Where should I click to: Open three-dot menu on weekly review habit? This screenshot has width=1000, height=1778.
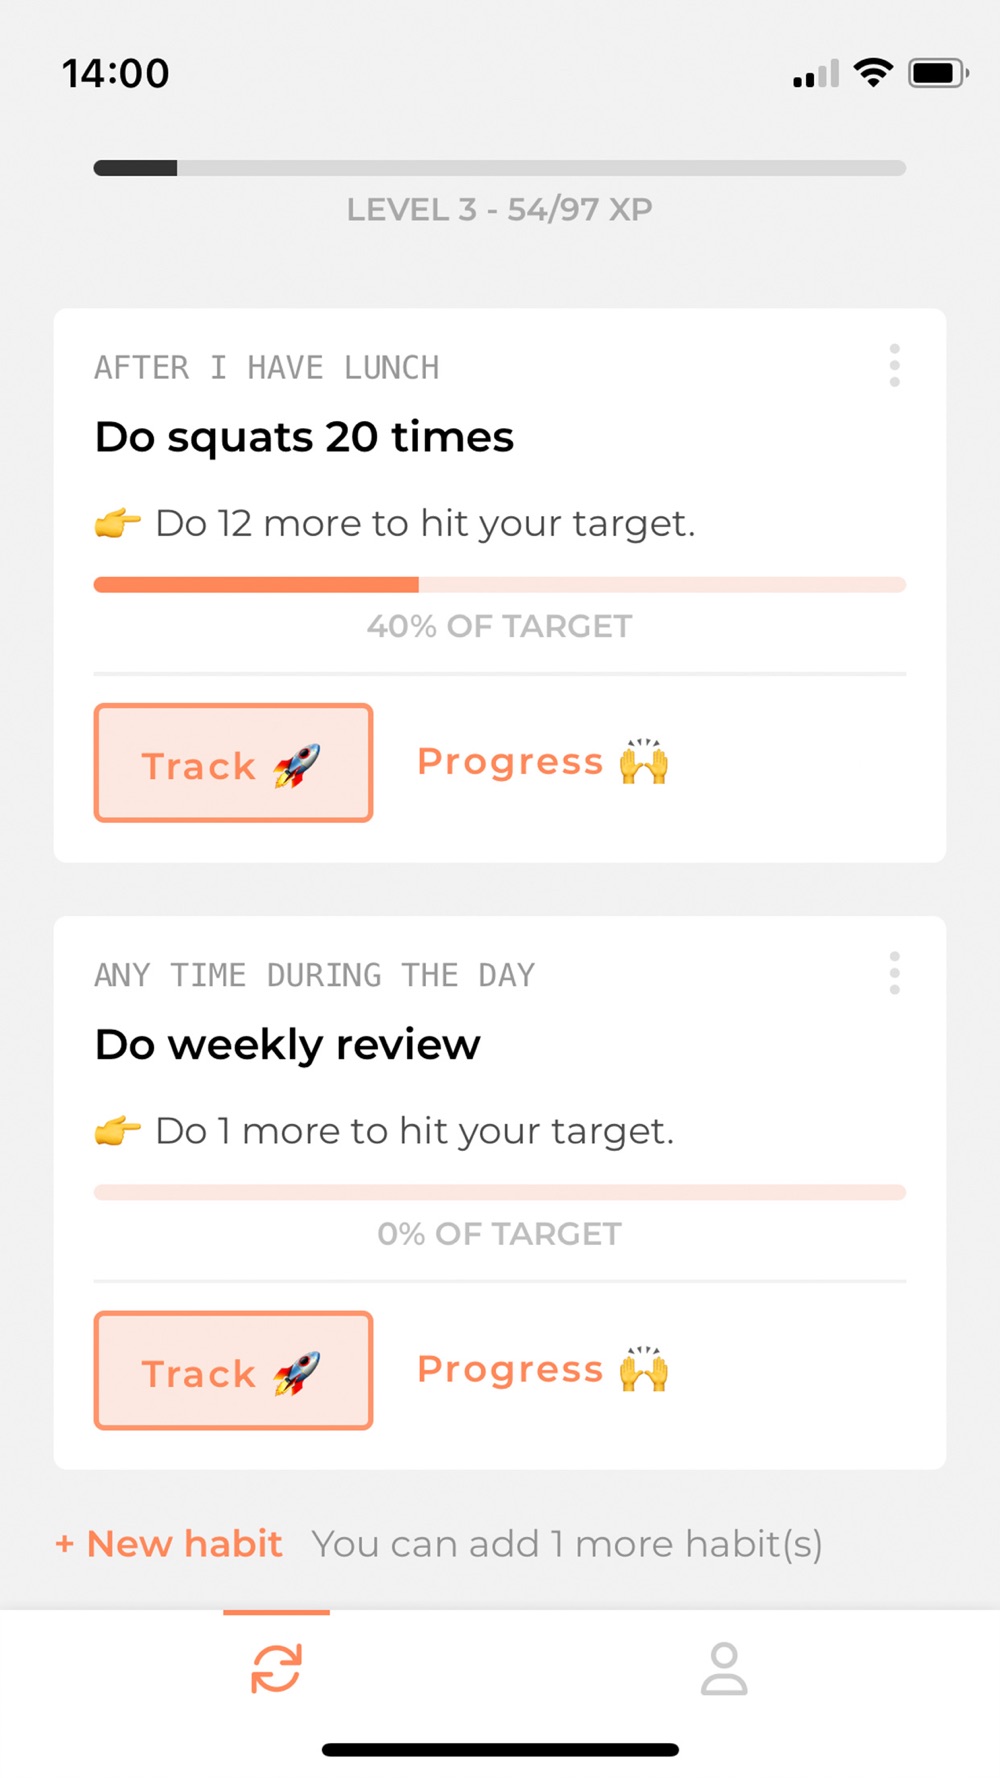(894, 973)
